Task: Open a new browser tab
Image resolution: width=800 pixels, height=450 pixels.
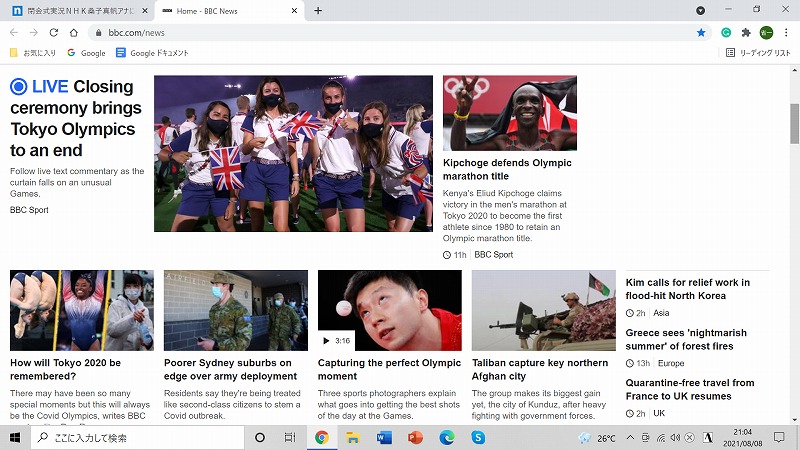Action: [318, 11]
